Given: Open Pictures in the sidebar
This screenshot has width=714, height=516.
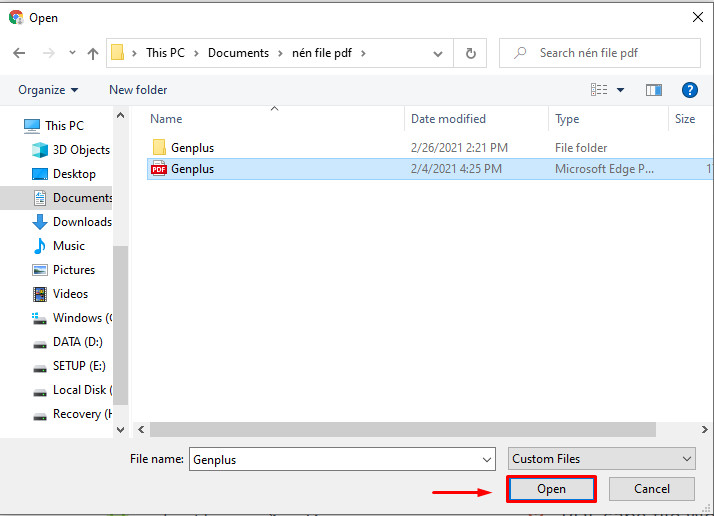Looking at the screenshot, I should [74, 270].
